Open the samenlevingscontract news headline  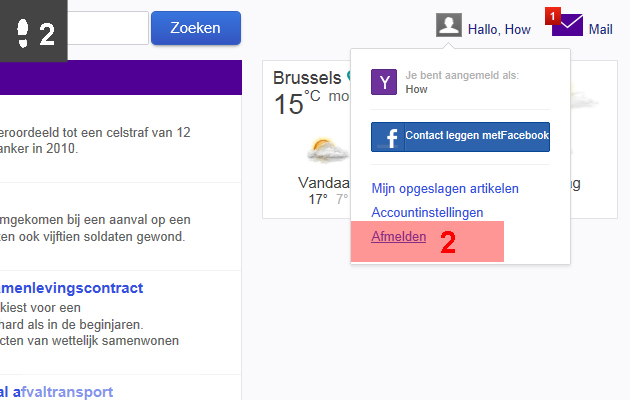[72, 288]
